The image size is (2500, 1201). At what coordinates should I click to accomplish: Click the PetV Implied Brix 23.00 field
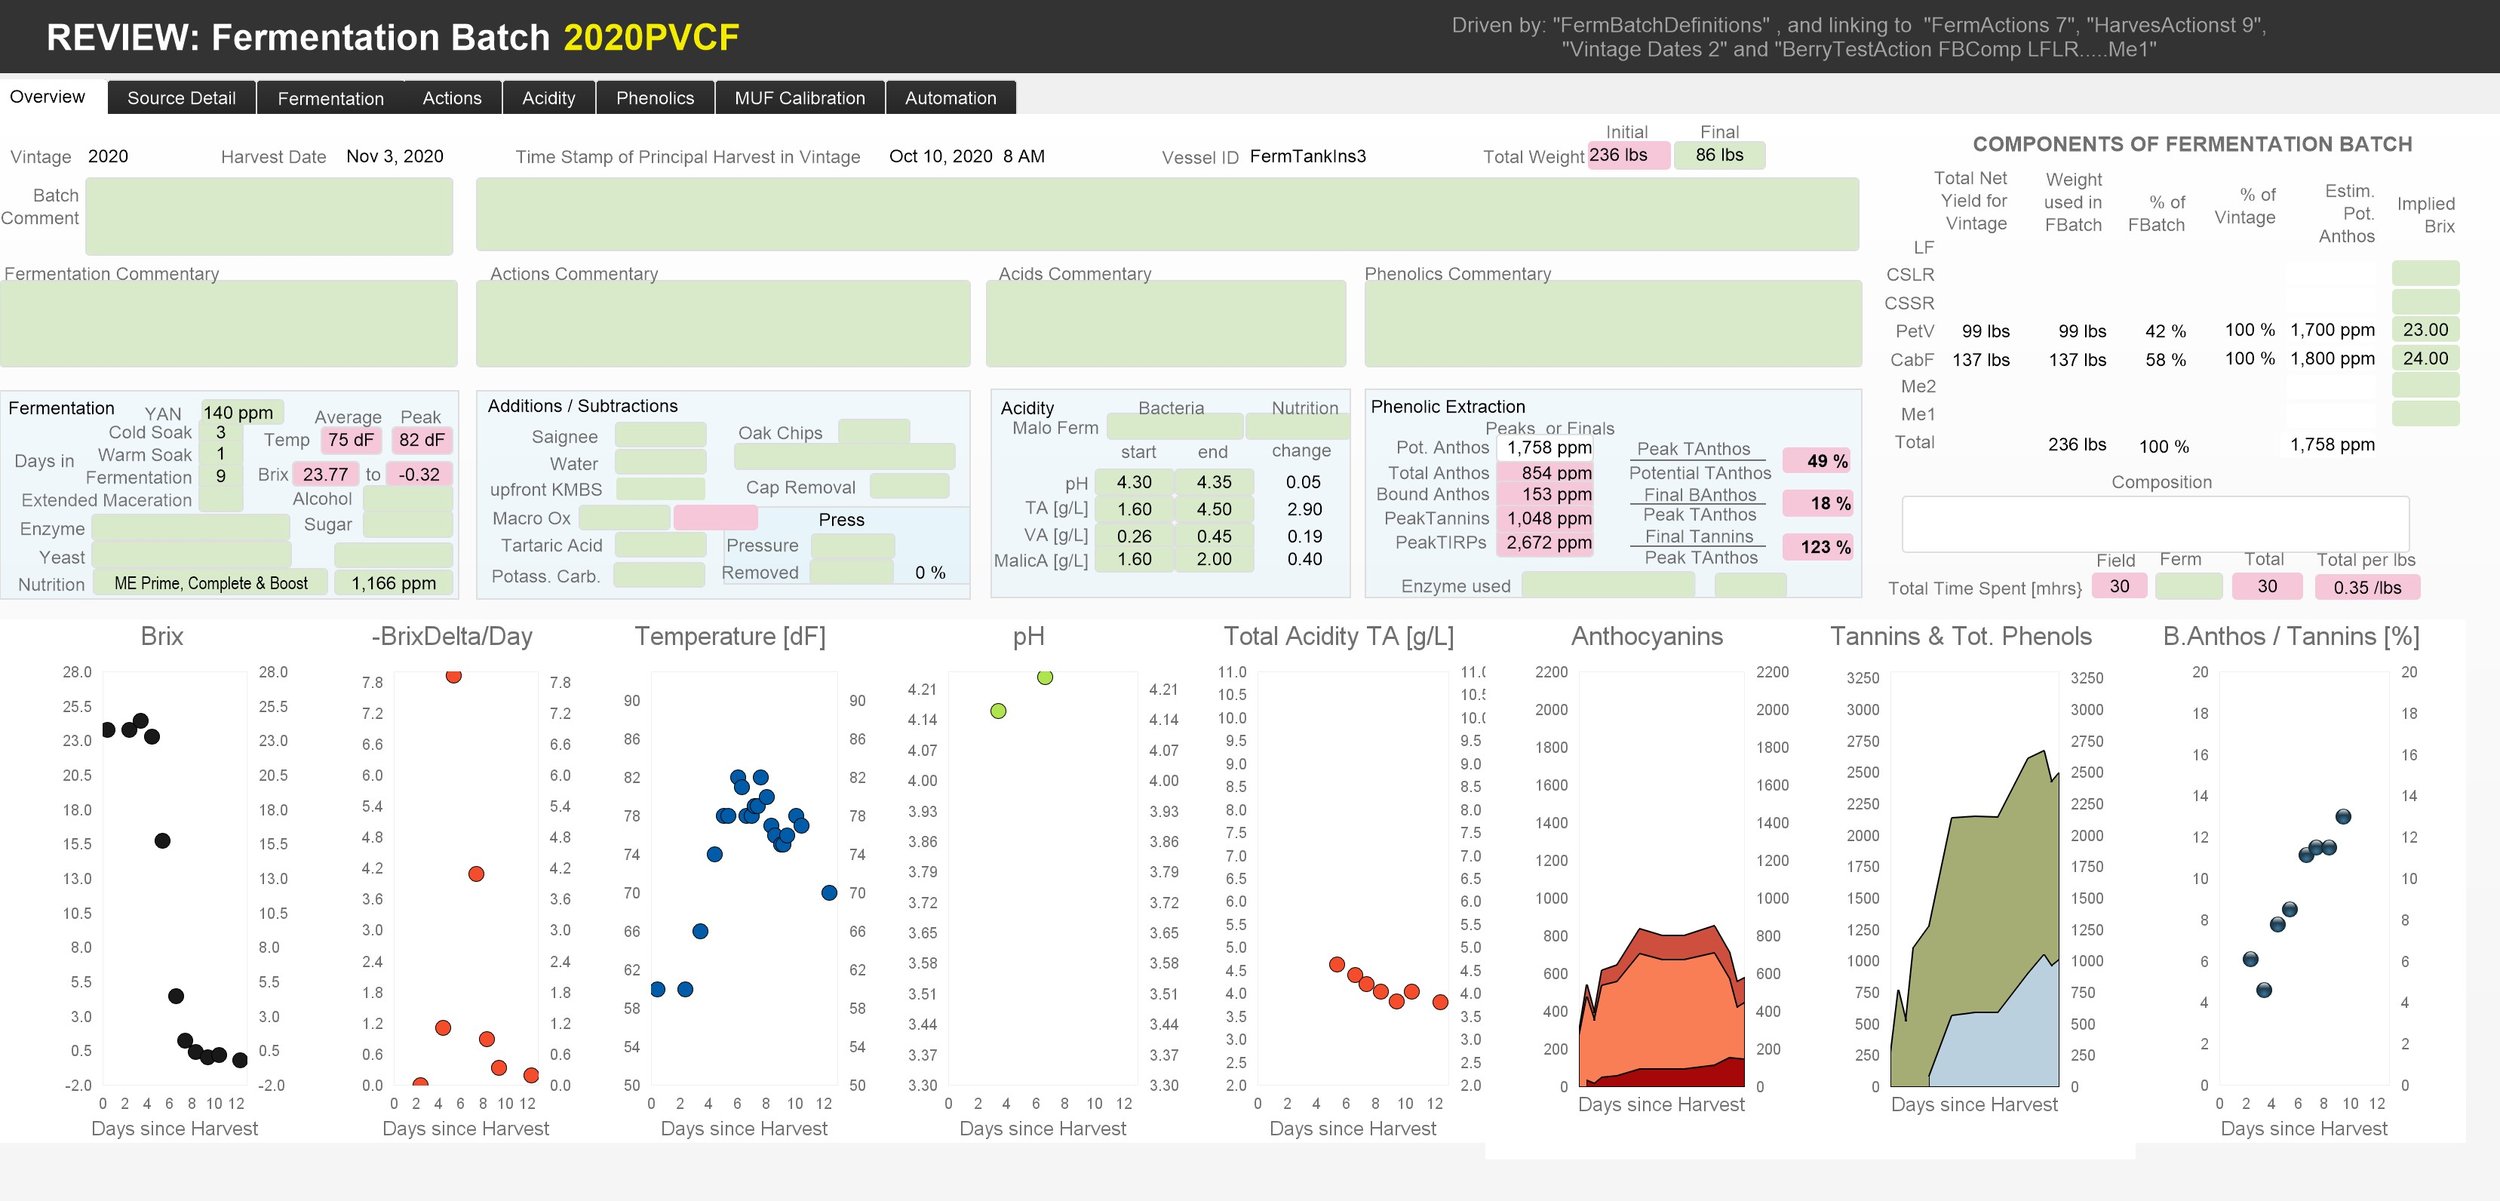2425,329
